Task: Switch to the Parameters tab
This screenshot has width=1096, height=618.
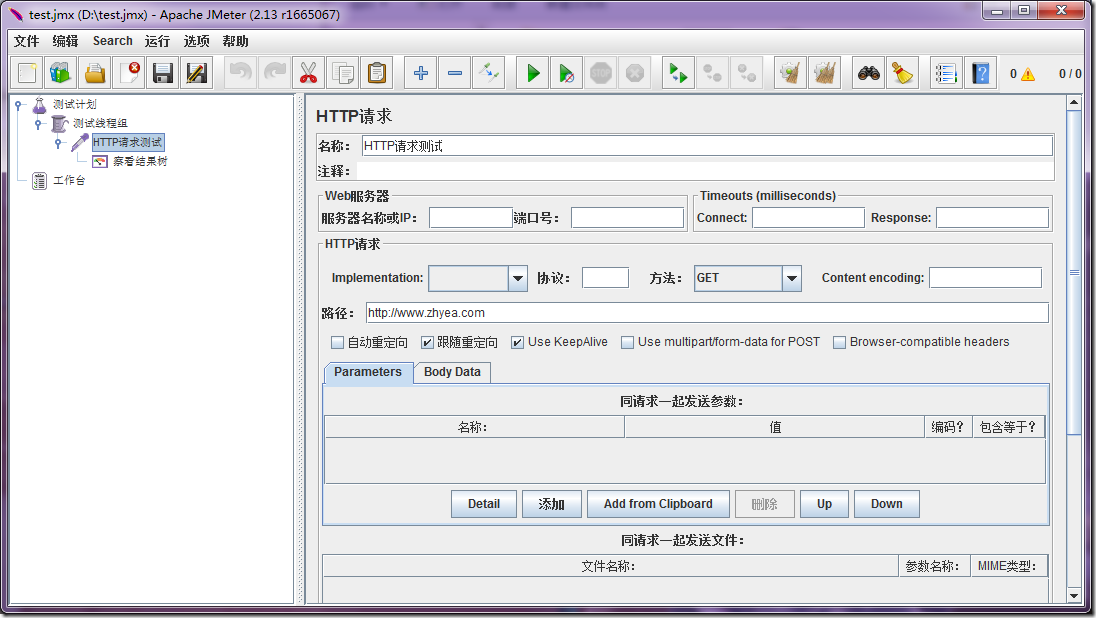Action: tap(368, 372)
